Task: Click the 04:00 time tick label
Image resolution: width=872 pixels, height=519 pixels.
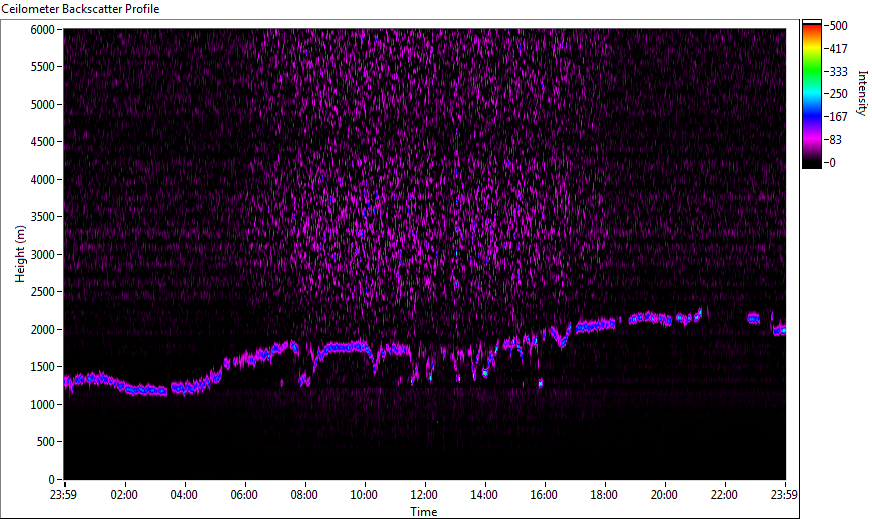Action: [x=184, y=495]
